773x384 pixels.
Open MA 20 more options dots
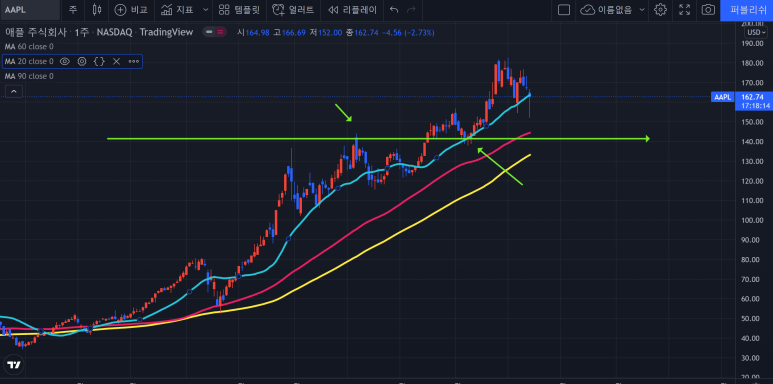(x=134, y=62)
